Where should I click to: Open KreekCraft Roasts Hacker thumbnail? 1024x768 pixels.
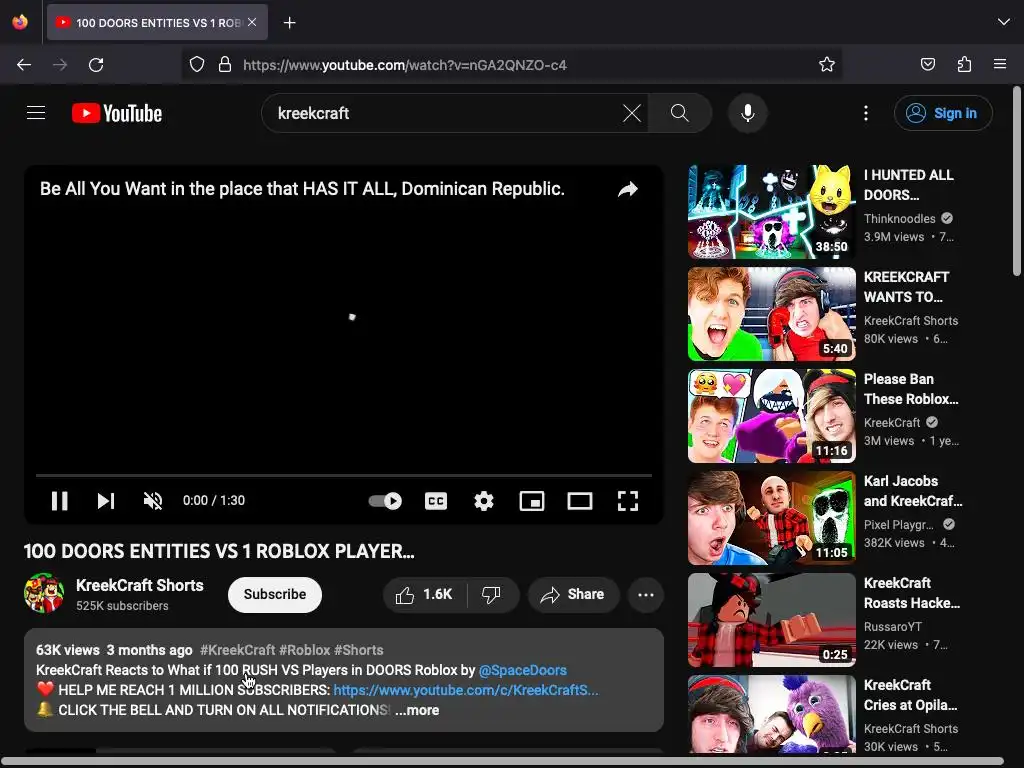[771, 620]
